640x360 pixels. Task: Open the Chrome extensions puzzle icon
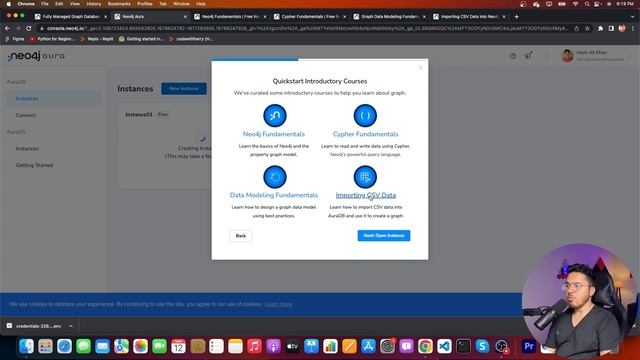[600, 28]
